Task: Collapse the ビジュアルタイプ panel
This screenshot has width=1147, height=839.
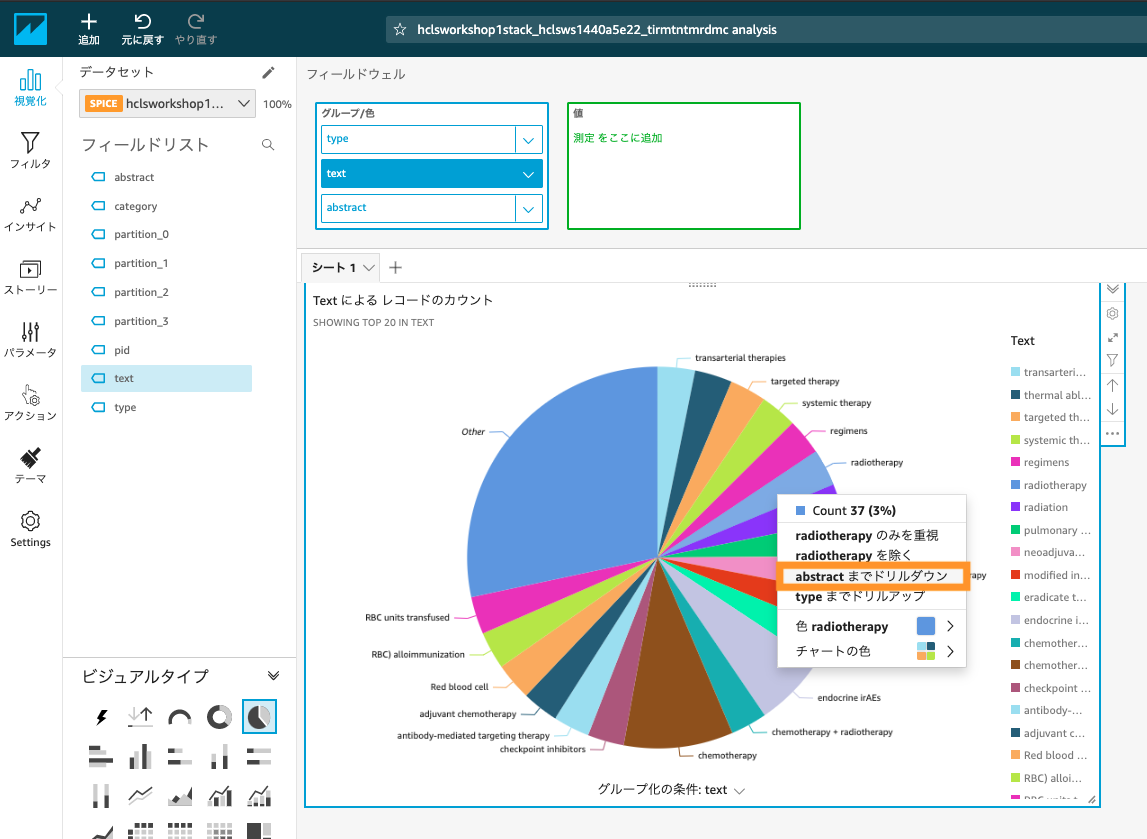Action: coord(273,676)
